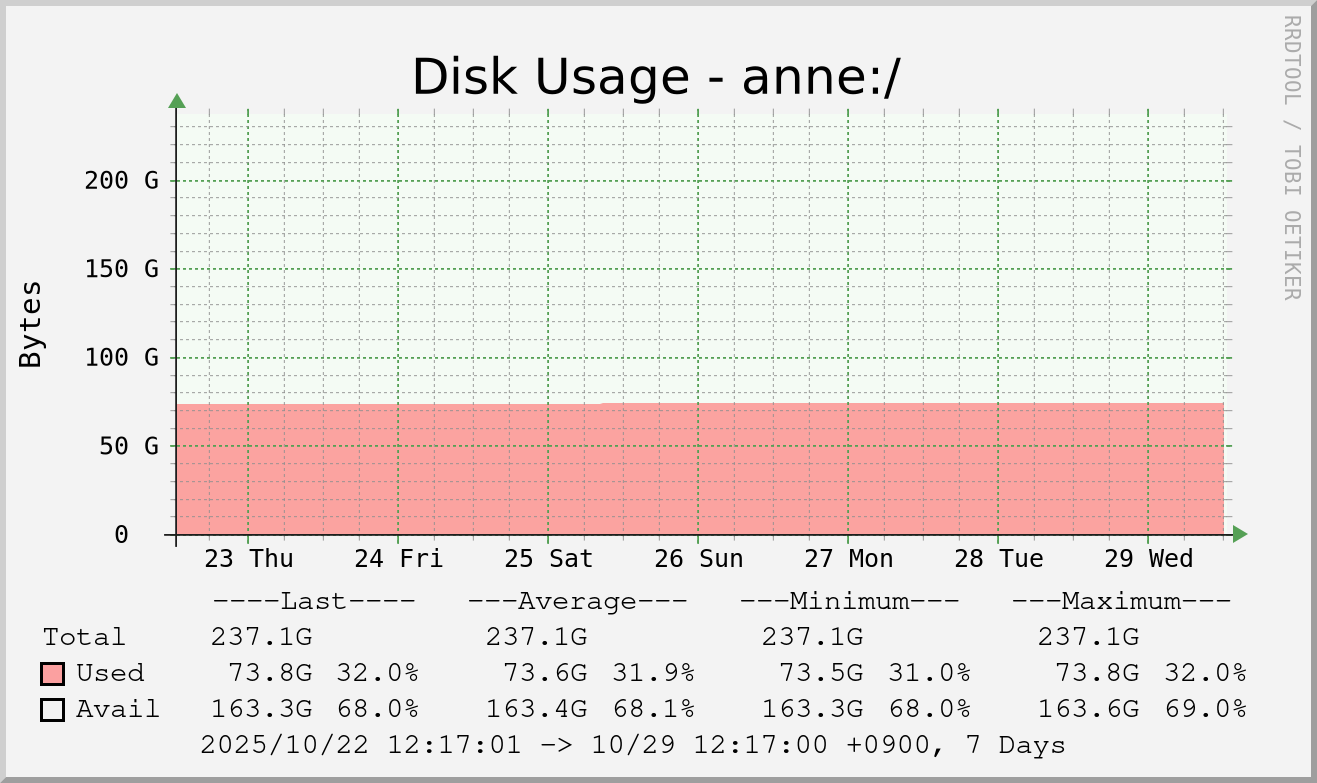Viewport: 1317px width, 783px height.
Task: Select the "23 Thu" date label
Action: [249, 559]
